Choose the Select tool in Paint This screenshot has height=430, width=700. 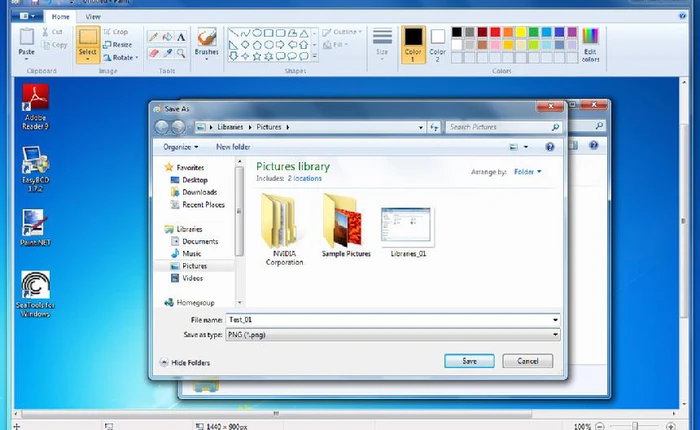coord(88,44)
